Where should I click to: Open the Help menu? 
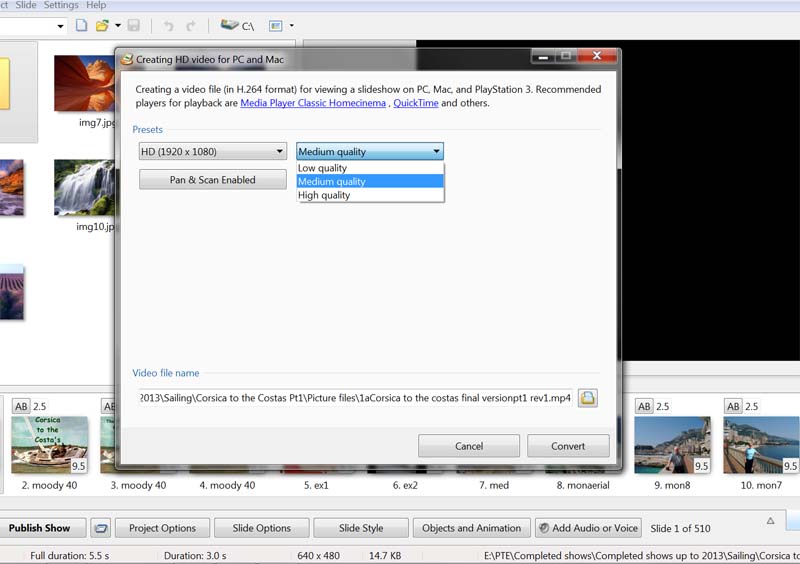click(96, 5)
